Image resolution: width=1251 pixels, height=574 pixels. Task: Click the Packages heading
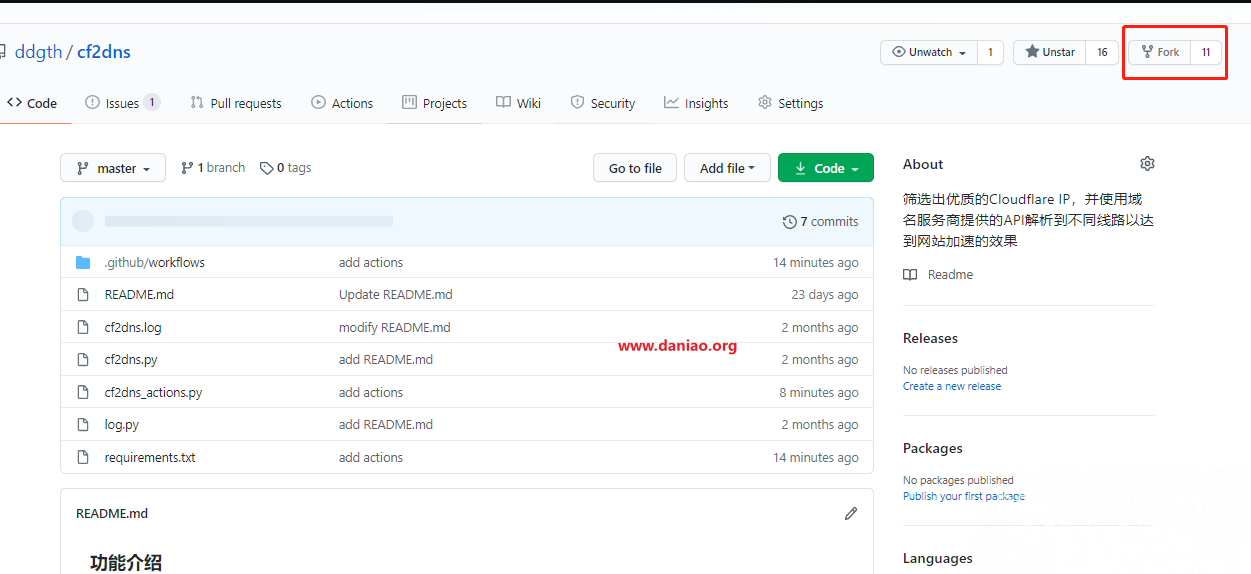pyautogui.click(x=932, y=448)
